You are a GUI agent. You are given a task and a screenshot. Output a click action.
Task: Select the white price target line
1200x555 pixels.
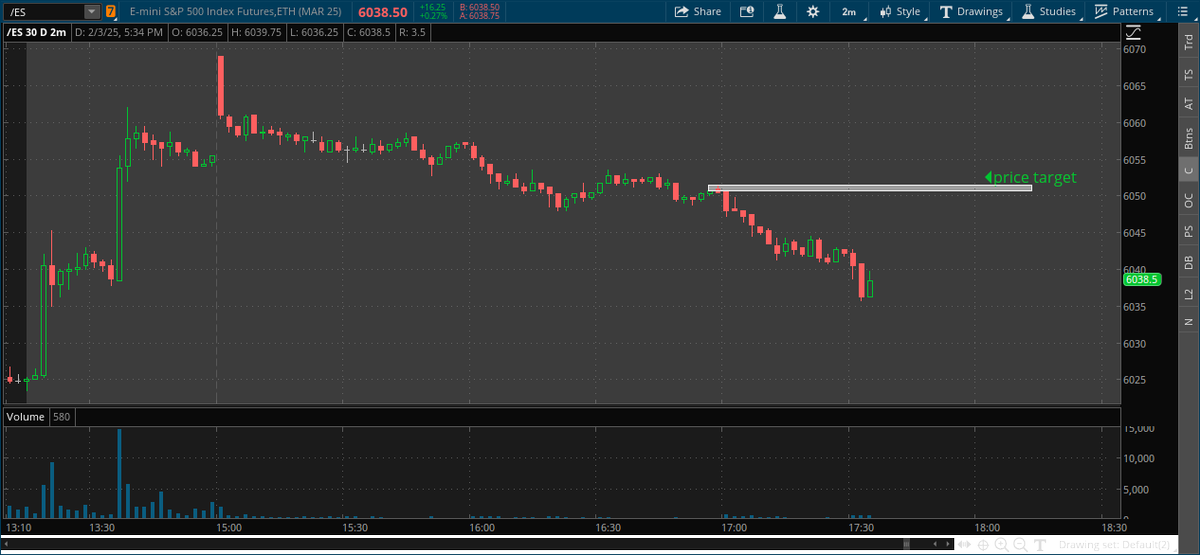point(869,187)
